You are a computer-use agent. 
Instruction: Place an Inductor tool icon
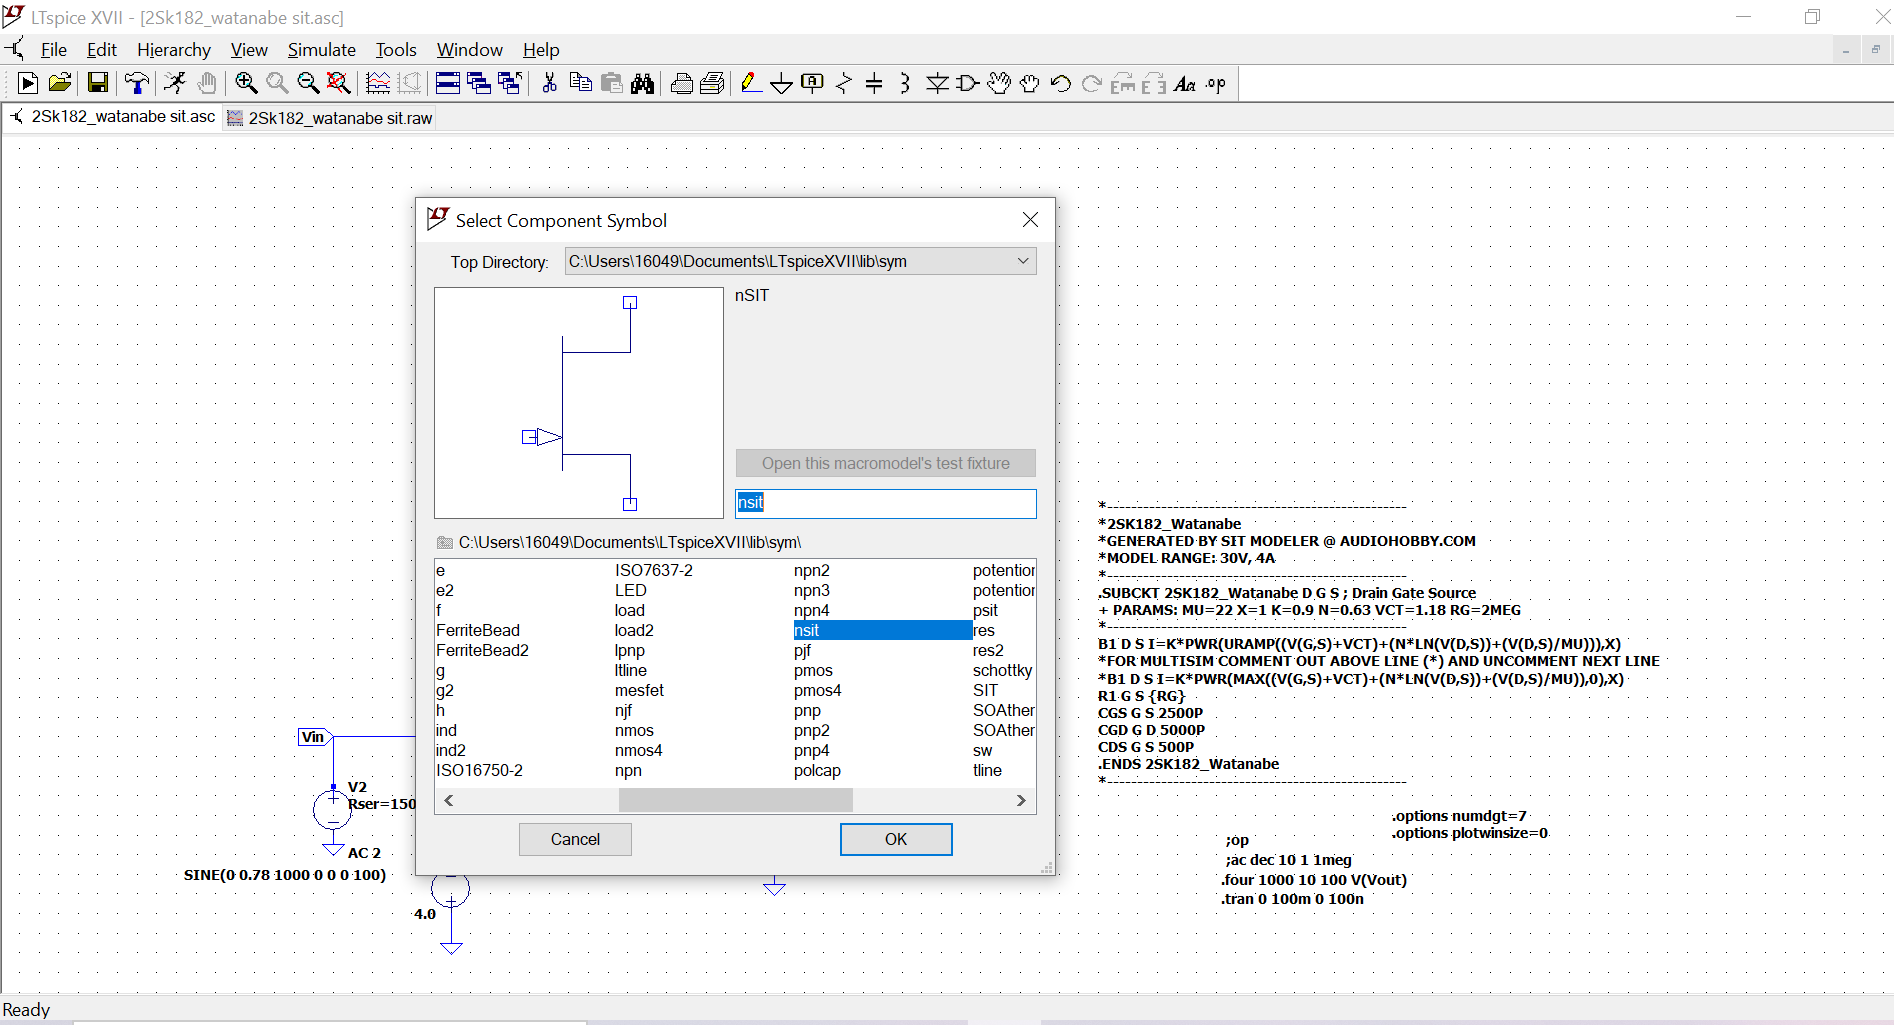(x=905, y=84)
